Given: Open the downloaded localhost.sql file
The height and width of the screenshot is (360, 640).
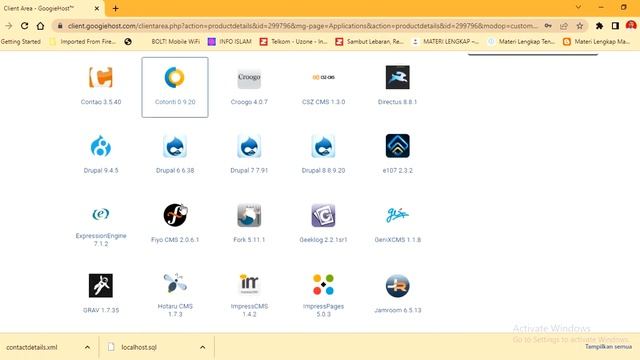Looking at the screenshot, I should click(139, 347).
